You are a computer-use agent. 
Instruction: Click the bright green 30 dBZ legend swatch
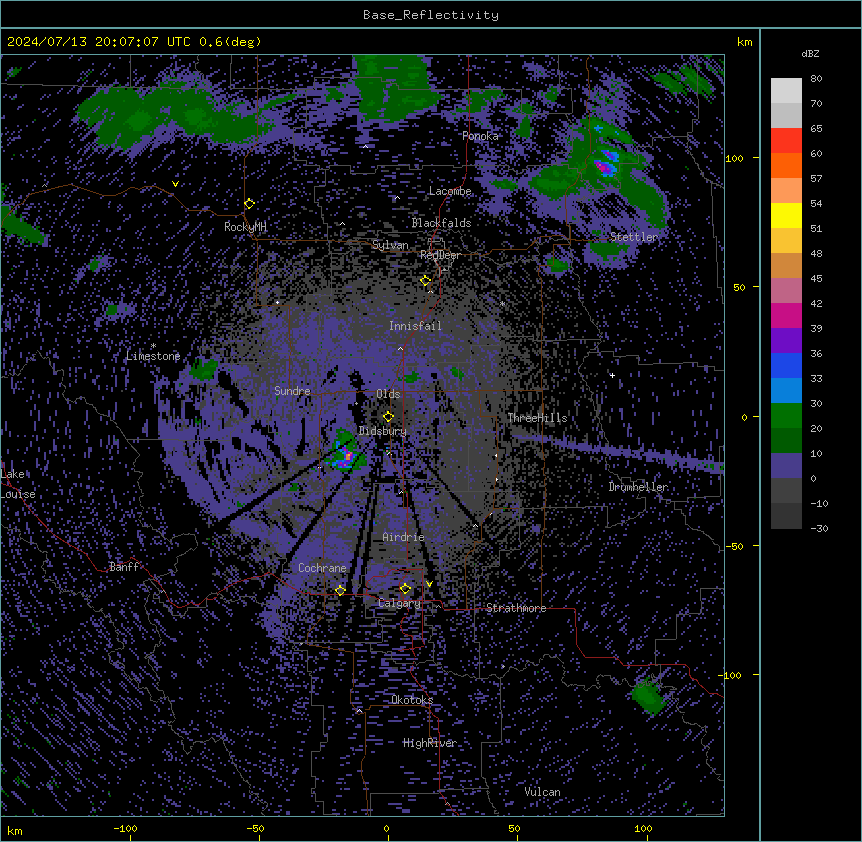786,416
